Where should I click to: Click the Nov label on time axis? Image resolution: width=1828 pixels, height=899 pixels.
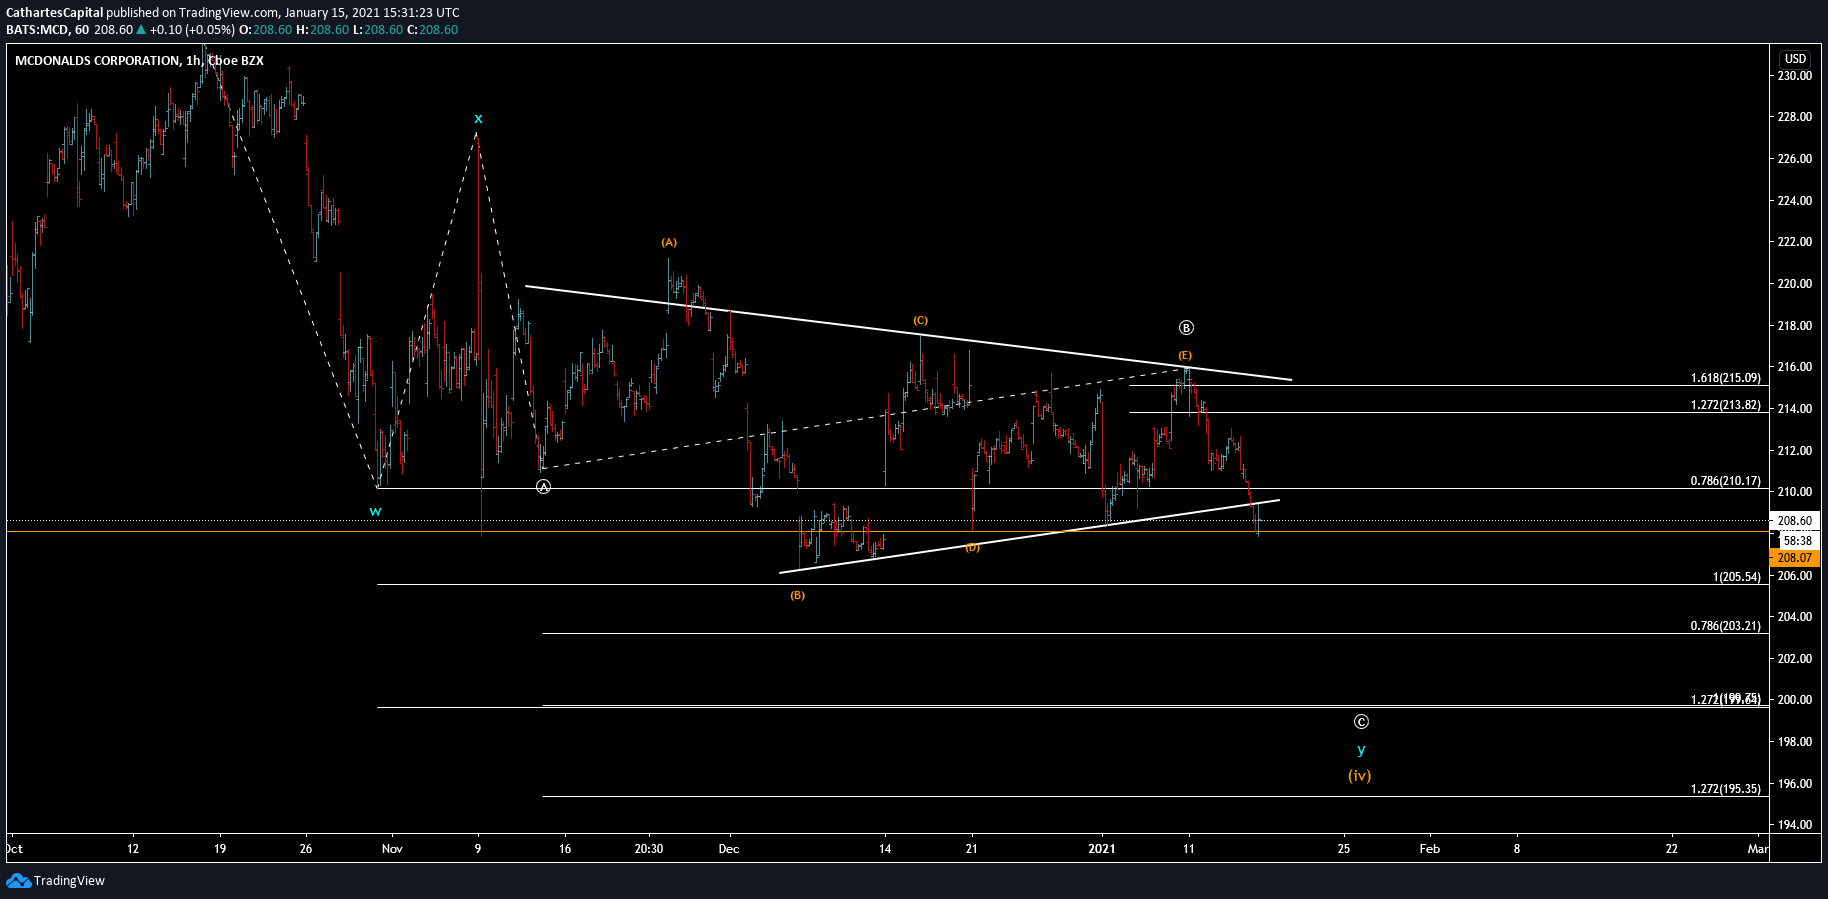click(392, 849)
